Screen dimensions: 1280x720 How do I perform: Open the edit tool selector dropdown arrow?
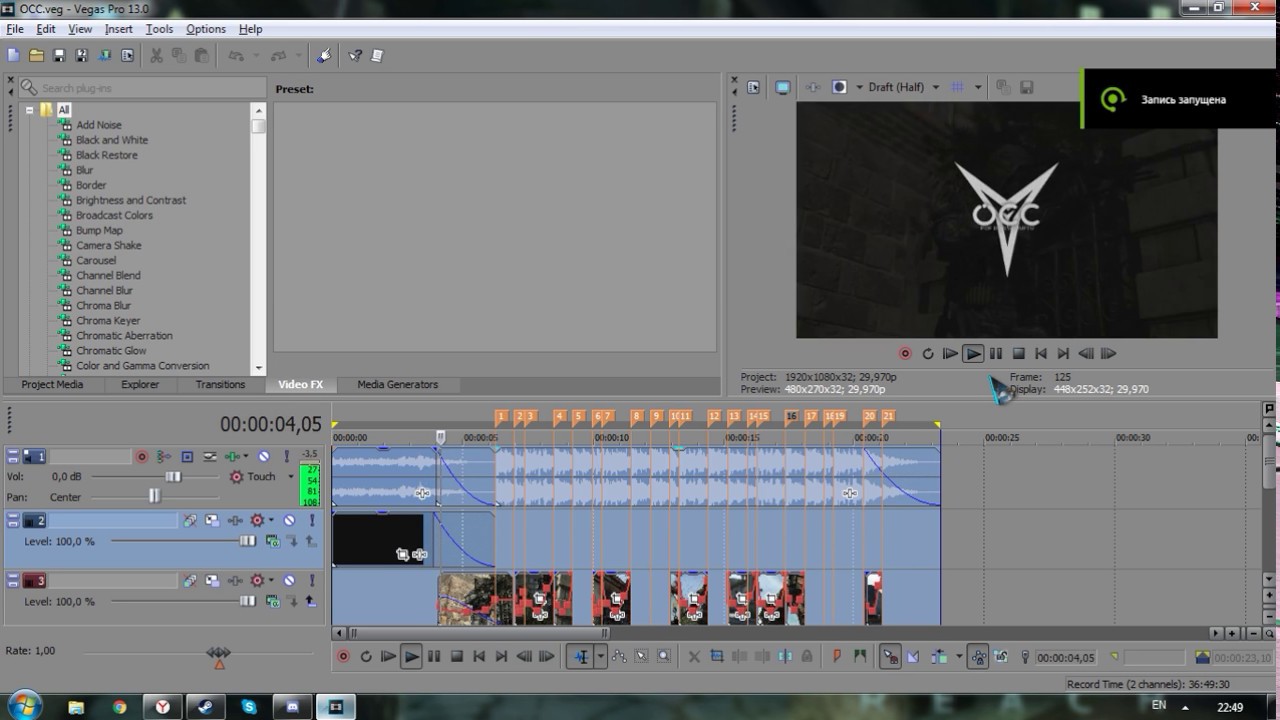pos(601,657)
